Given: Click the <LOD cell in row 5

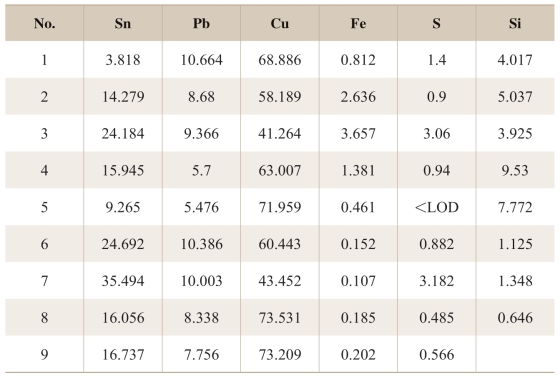Looking at the screenshot, I should (x=436, y=207).
